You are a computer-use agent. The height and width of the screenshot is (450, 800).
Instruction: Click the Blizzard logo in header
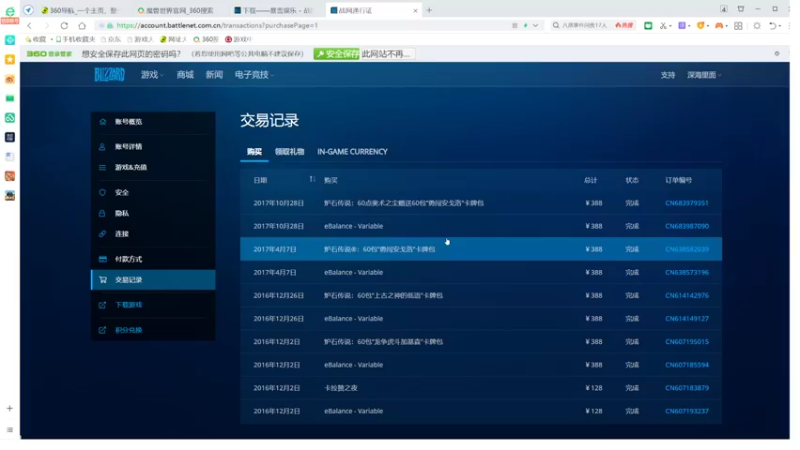(x=109, y=74)
